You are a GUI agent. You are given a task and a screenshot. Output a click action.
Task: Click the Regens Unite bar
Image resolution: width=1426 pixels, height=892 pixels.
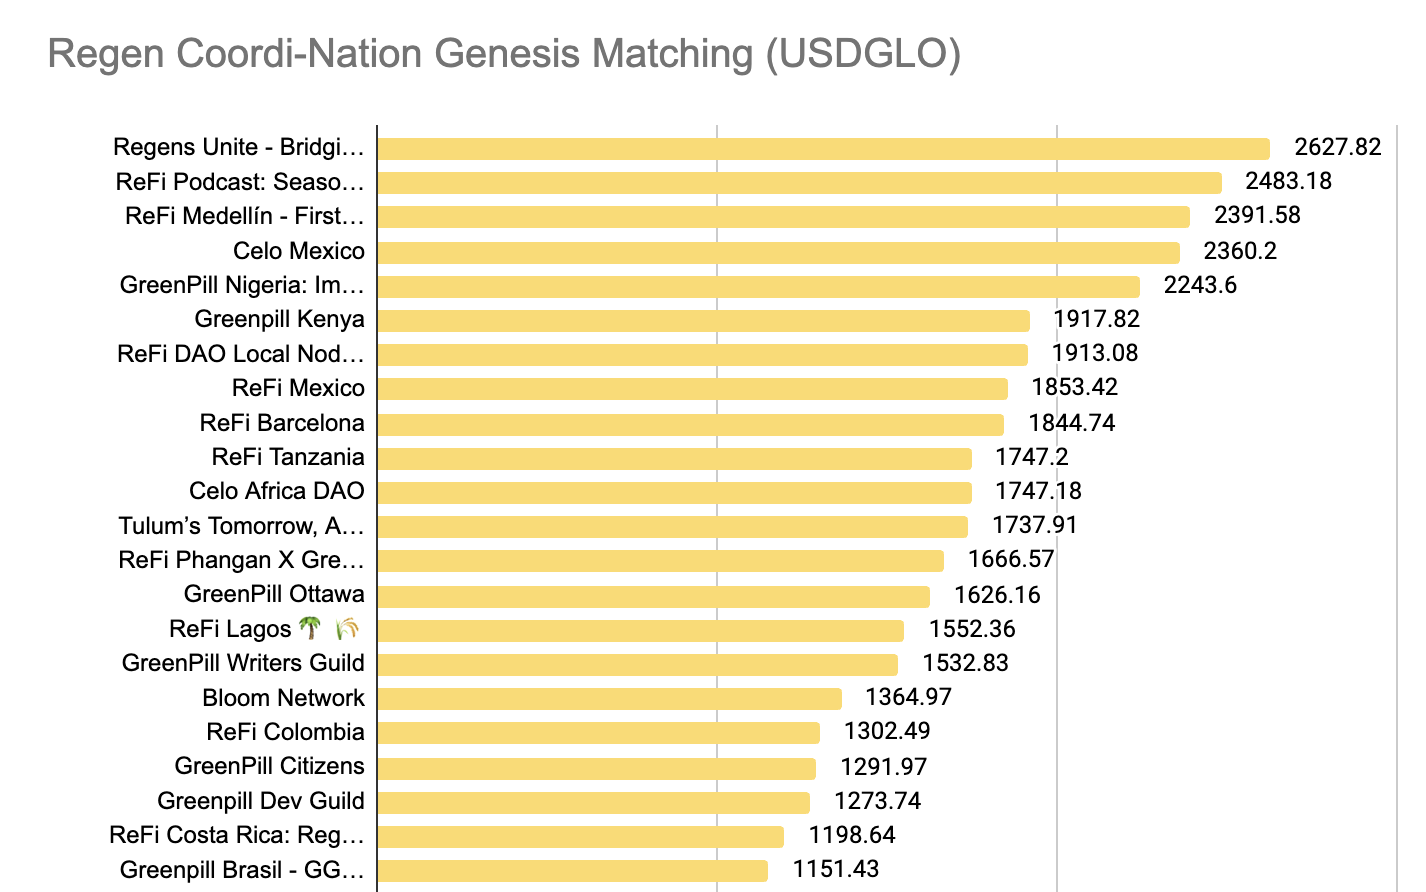pos(823,149)
